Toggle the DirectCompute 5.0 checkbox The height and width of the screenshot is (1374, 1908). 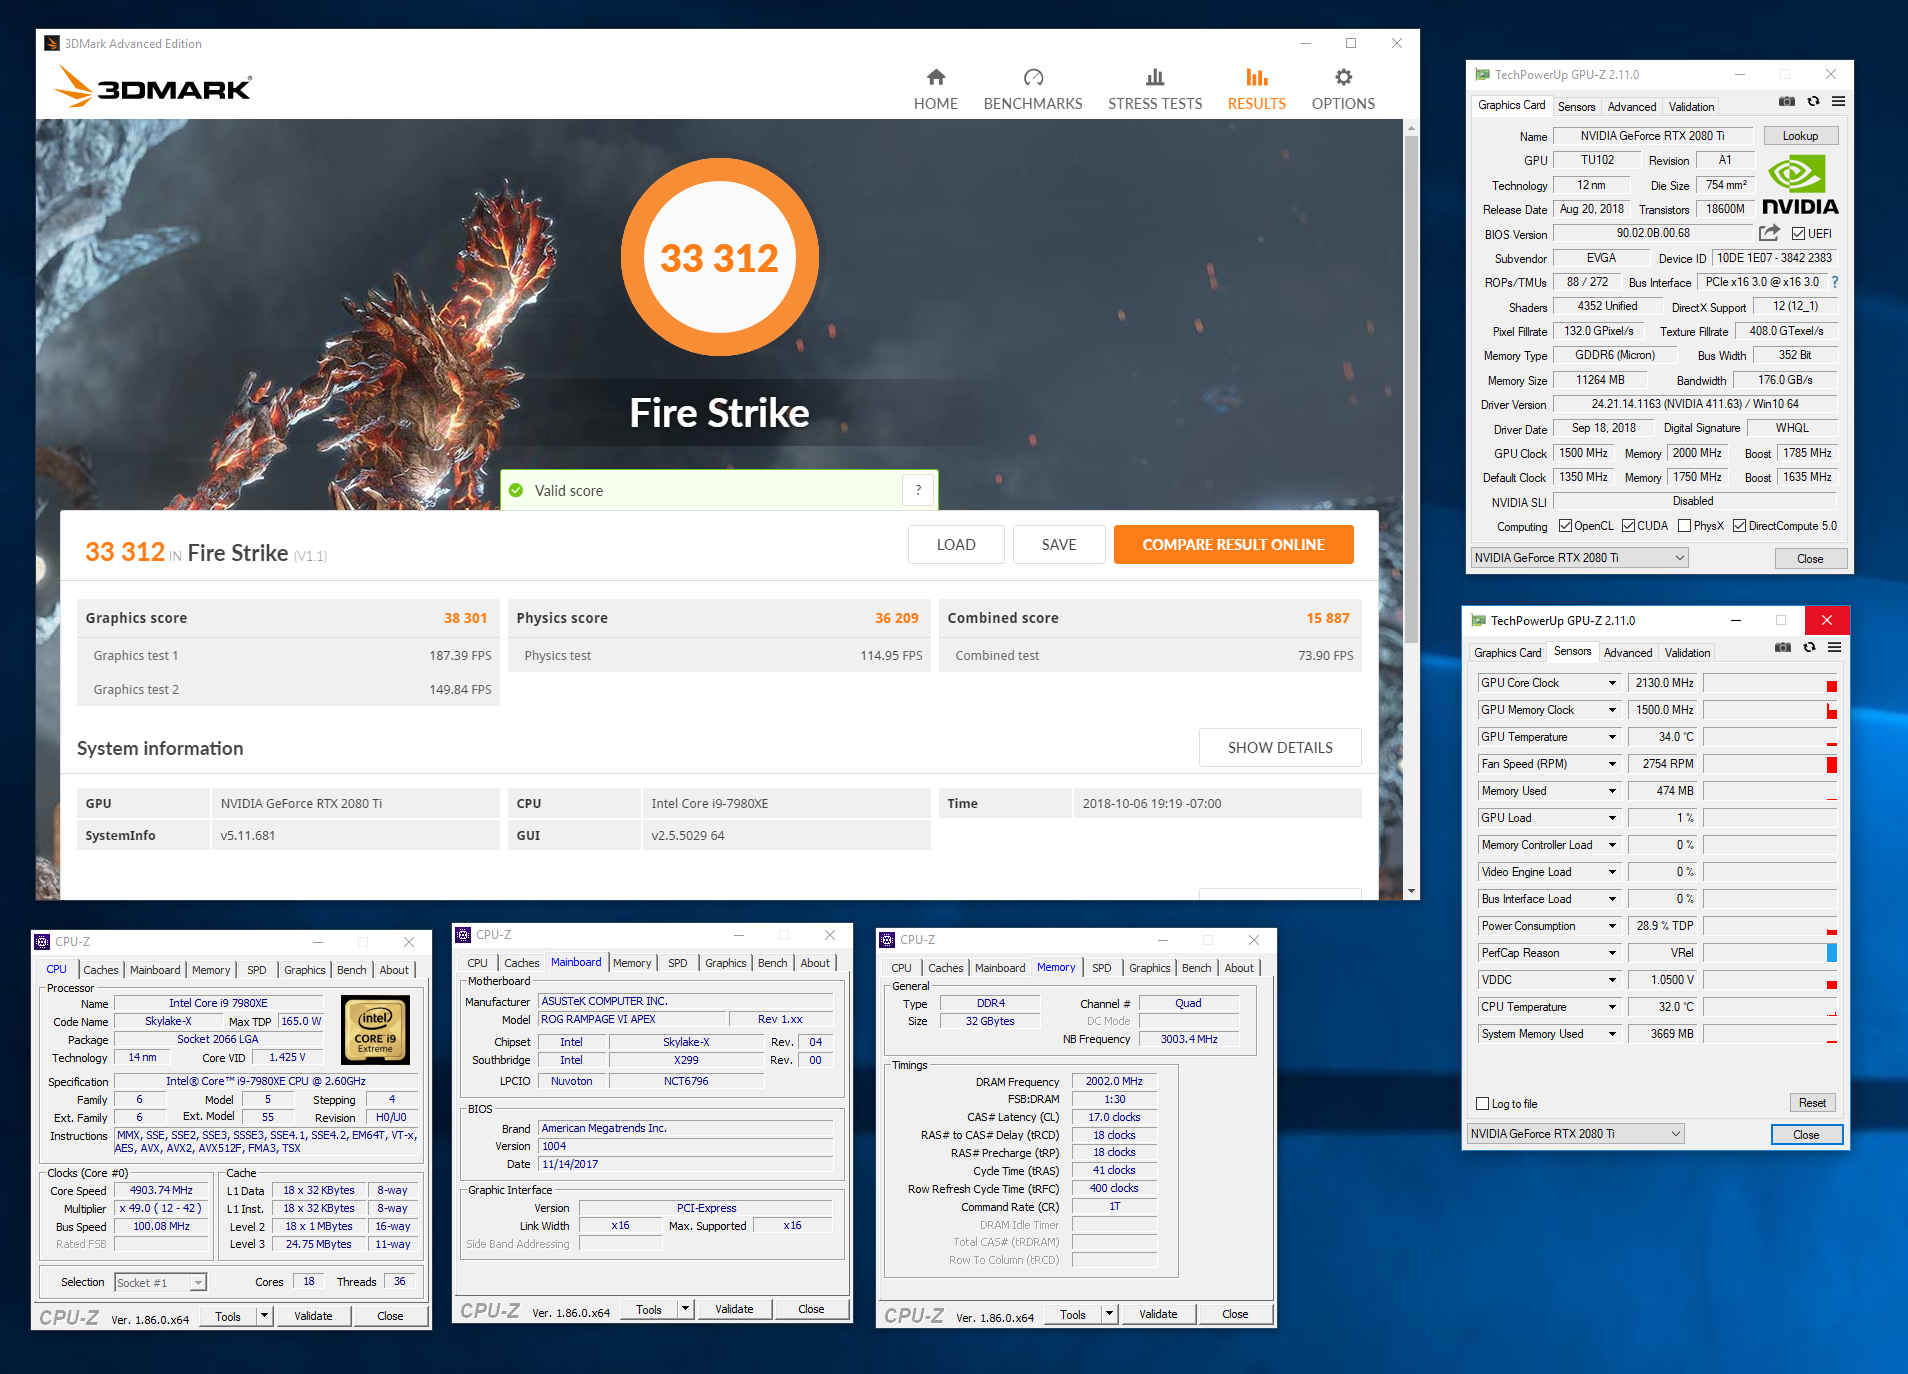pos(1739,526)
